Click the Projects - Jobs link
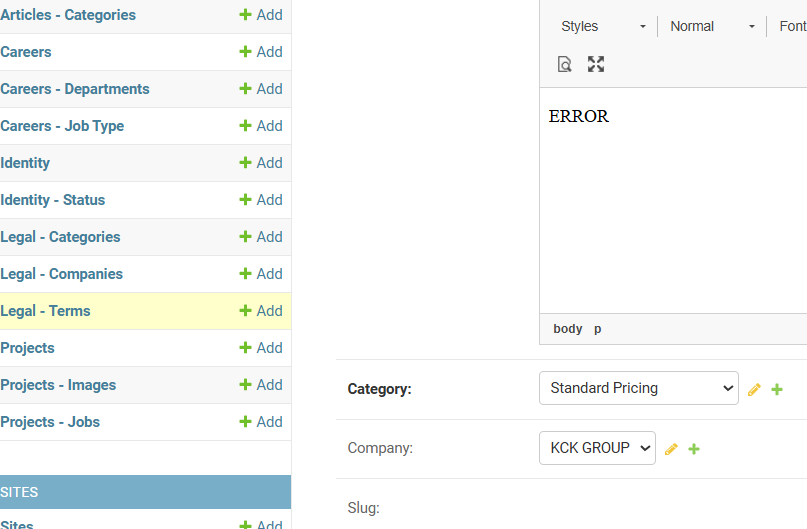 click(x=50, y=422)
